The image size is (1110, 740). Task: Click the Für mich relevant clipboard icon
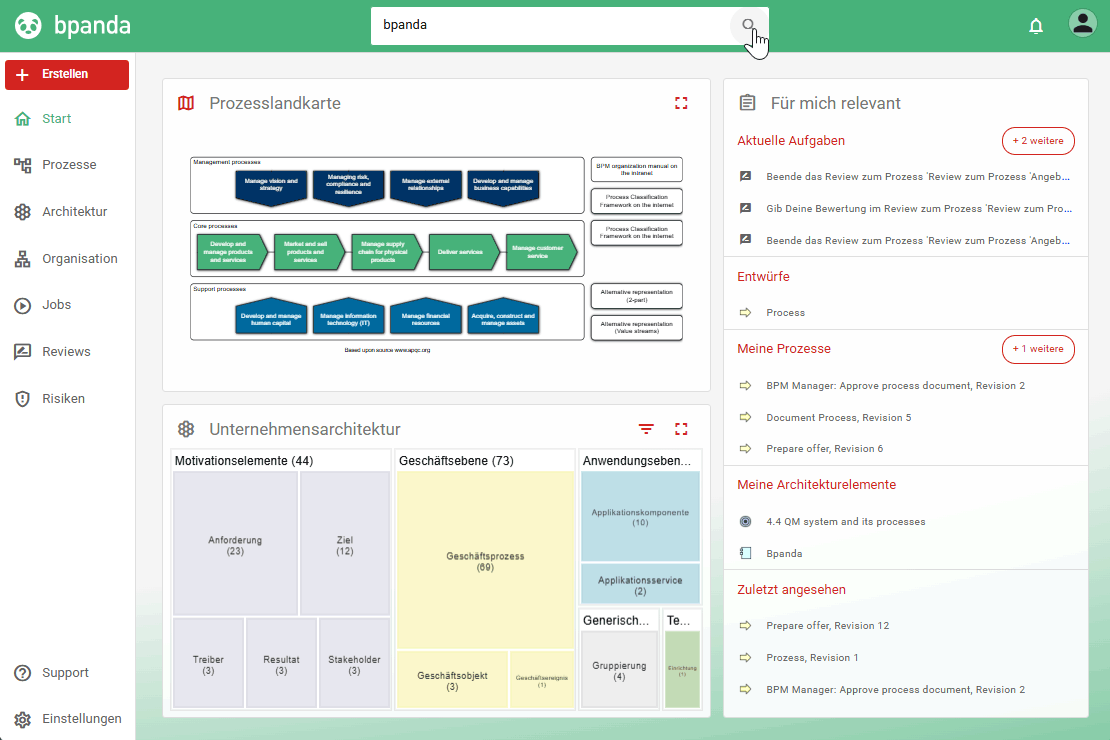(748, 103)
